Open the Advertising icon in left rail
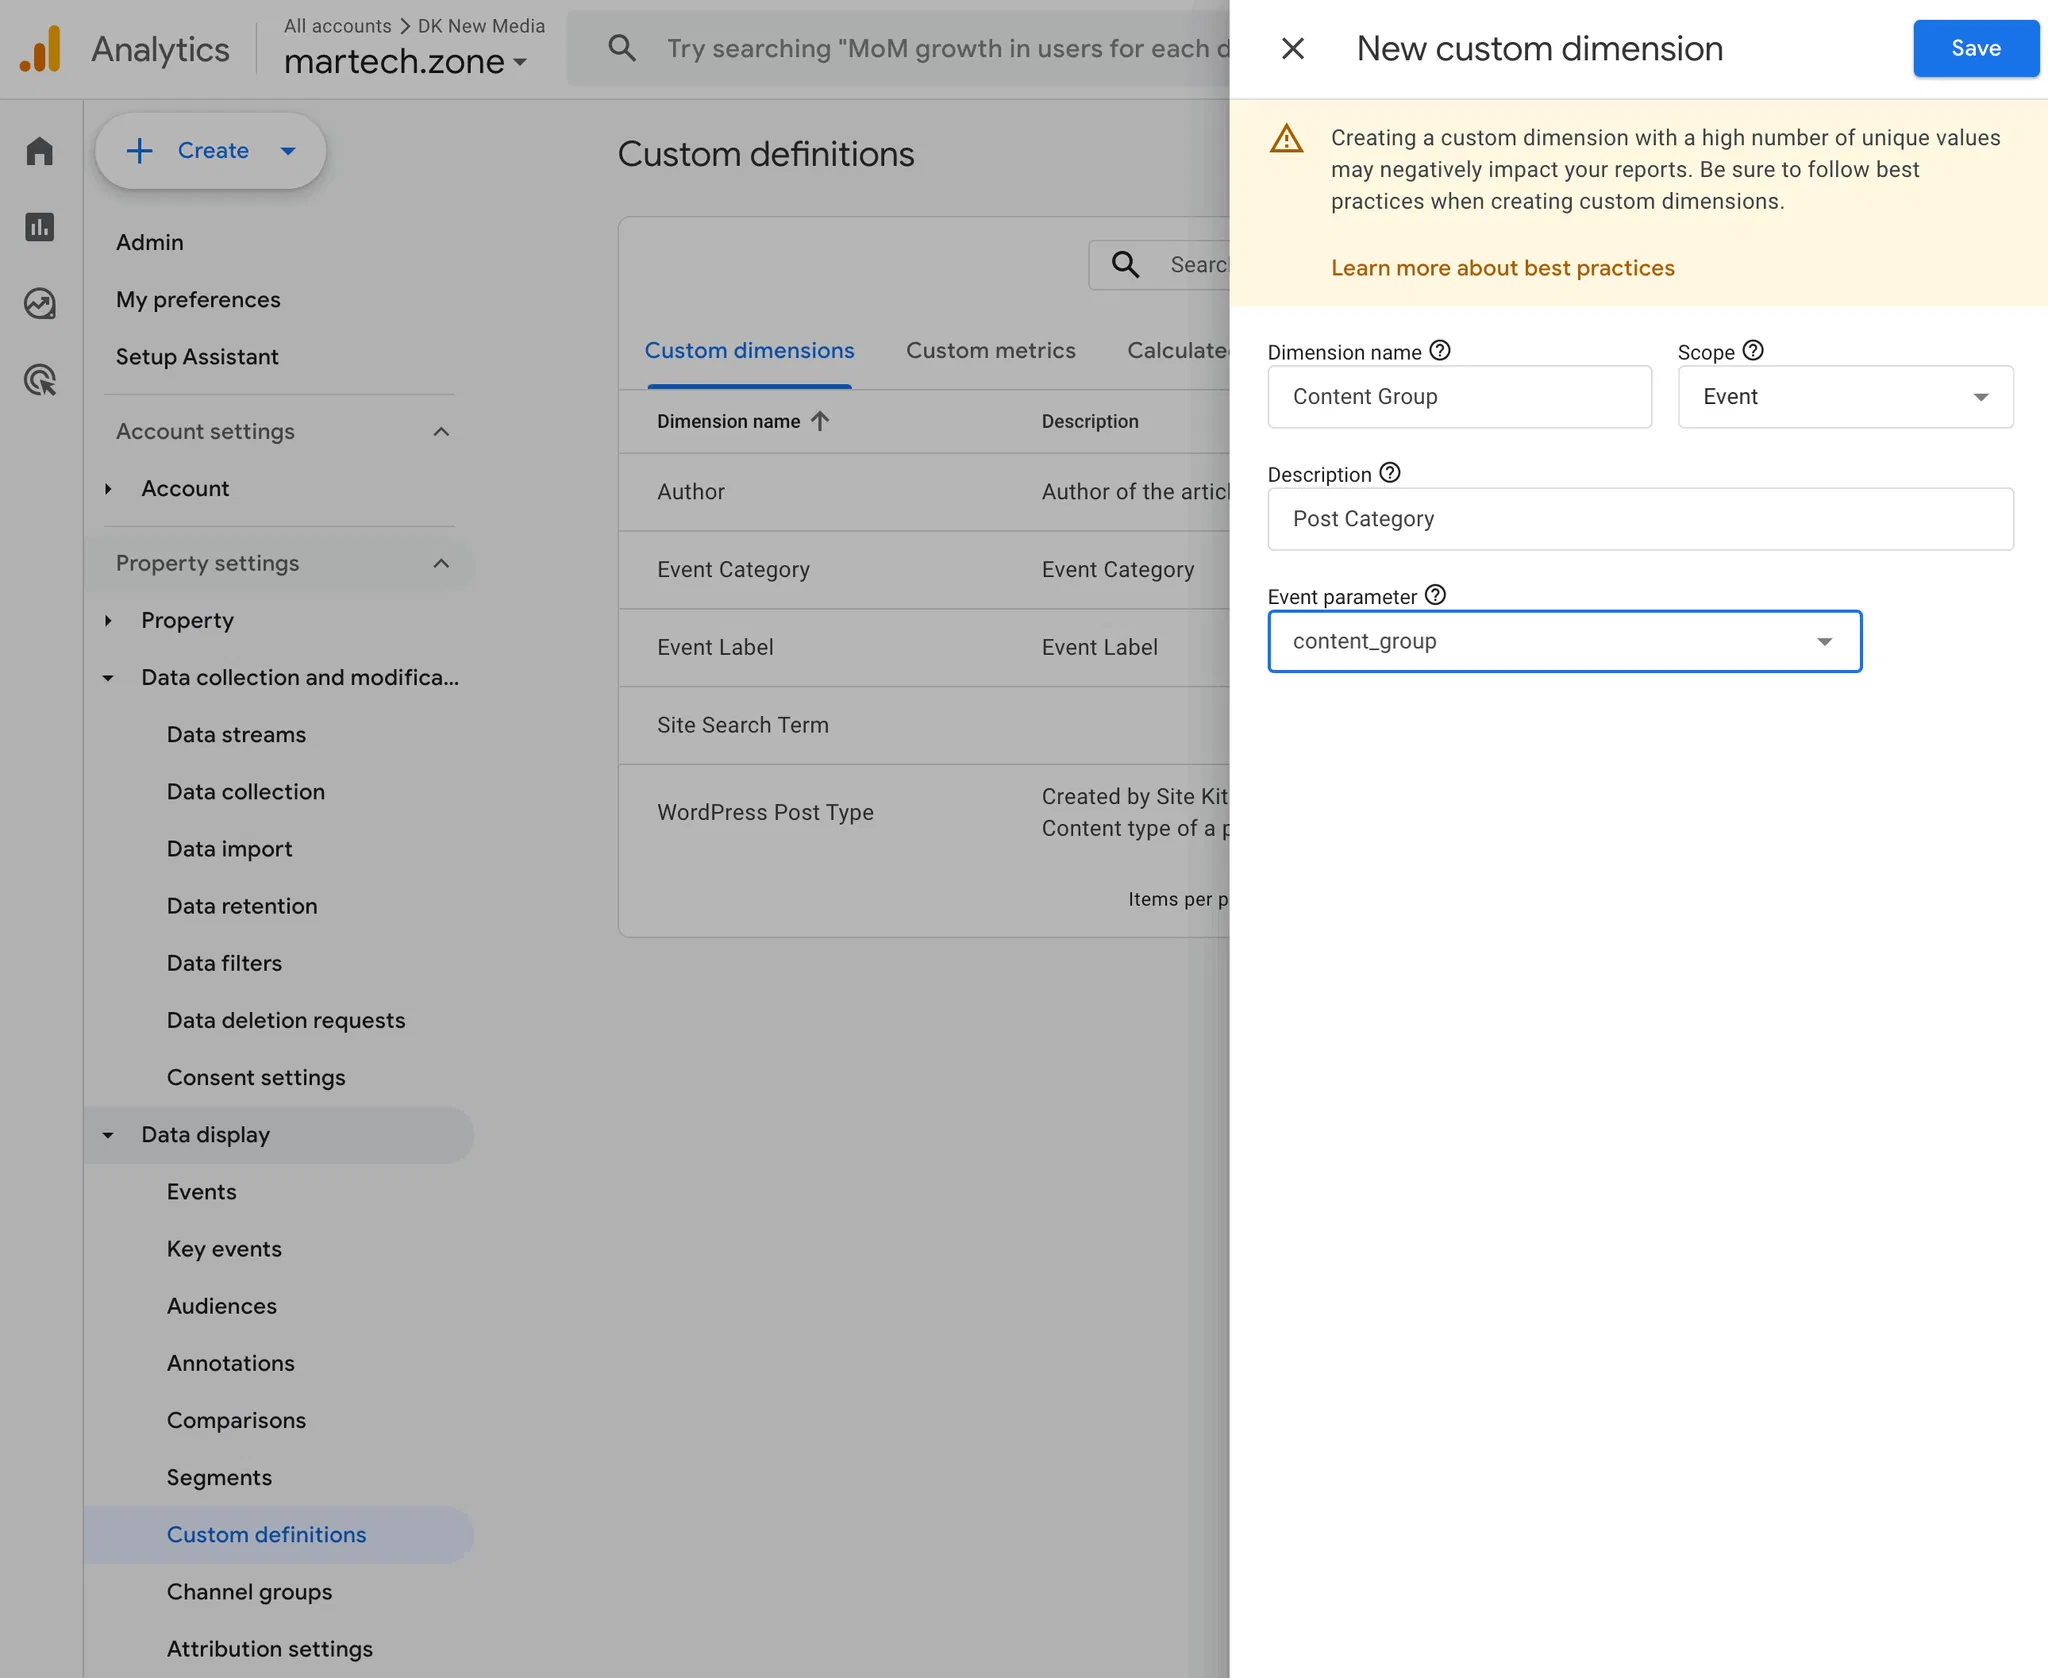The image size is (2048, 1678). 40,380
